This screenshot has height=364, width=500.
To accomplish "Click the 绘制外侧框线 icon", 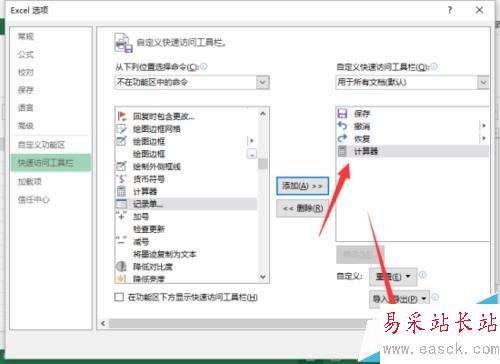I will pyautogui.click(x=122, y=166).
